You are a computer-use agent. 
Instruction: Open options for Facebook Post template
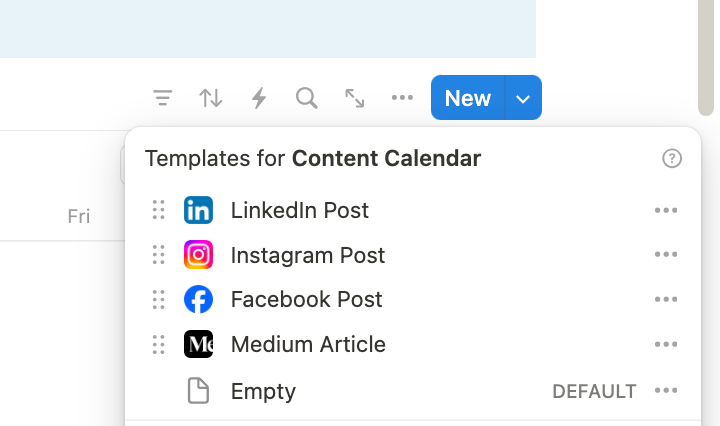coord(666,300)
